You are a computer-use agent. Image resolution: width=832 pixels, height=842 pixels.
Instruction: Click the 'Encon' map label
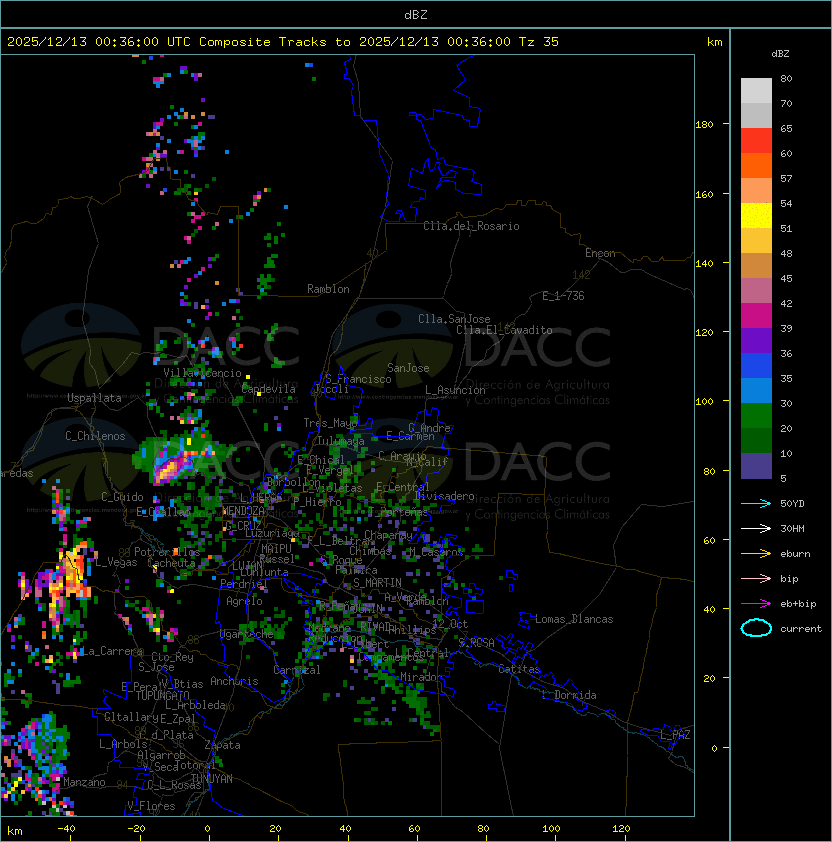point(600,253)
